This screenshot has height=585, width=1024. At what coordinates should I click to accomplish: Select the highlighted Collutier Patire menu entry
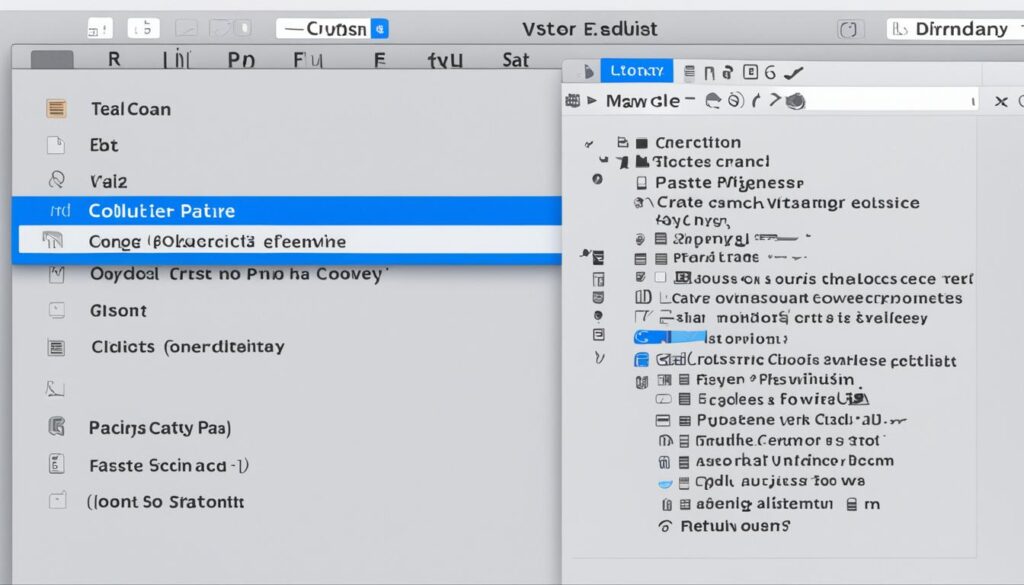287,211
